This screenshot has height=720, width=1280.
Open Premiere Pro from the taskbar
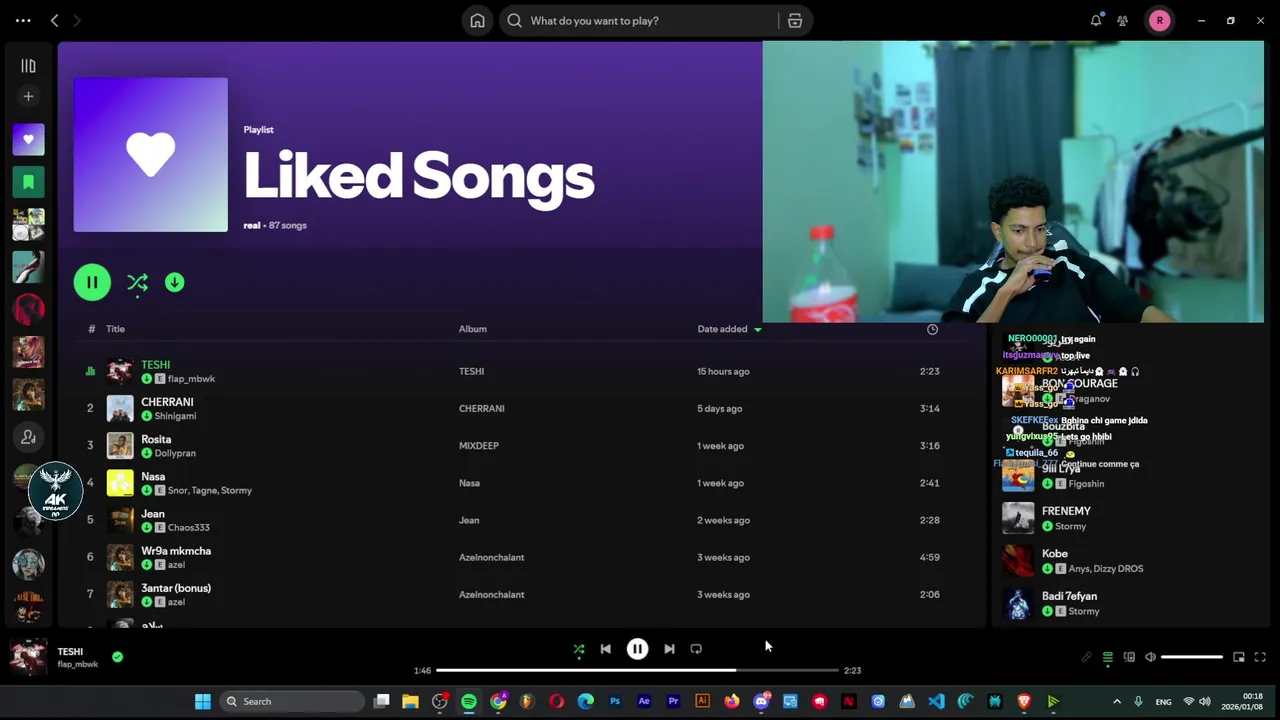pos(673,701)
